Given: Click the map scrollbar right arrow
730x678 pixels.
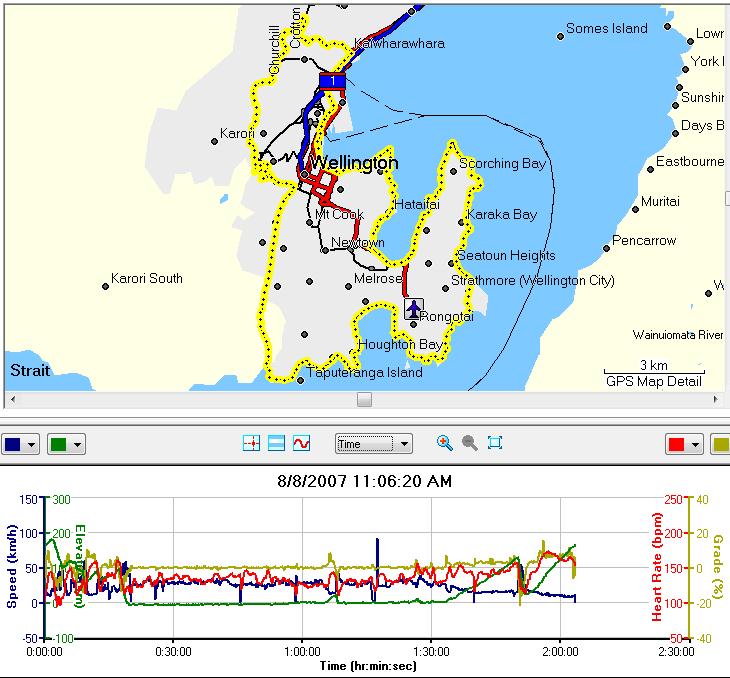Looking at the screenshot, I should tap(716, 399).
